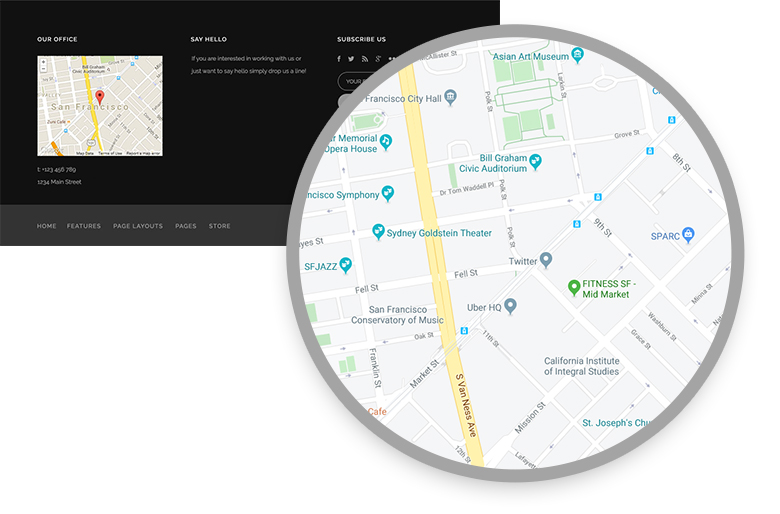Open the RSS feed icon
Viewport: 780px width, 514px height.
[x=365, y=59]
